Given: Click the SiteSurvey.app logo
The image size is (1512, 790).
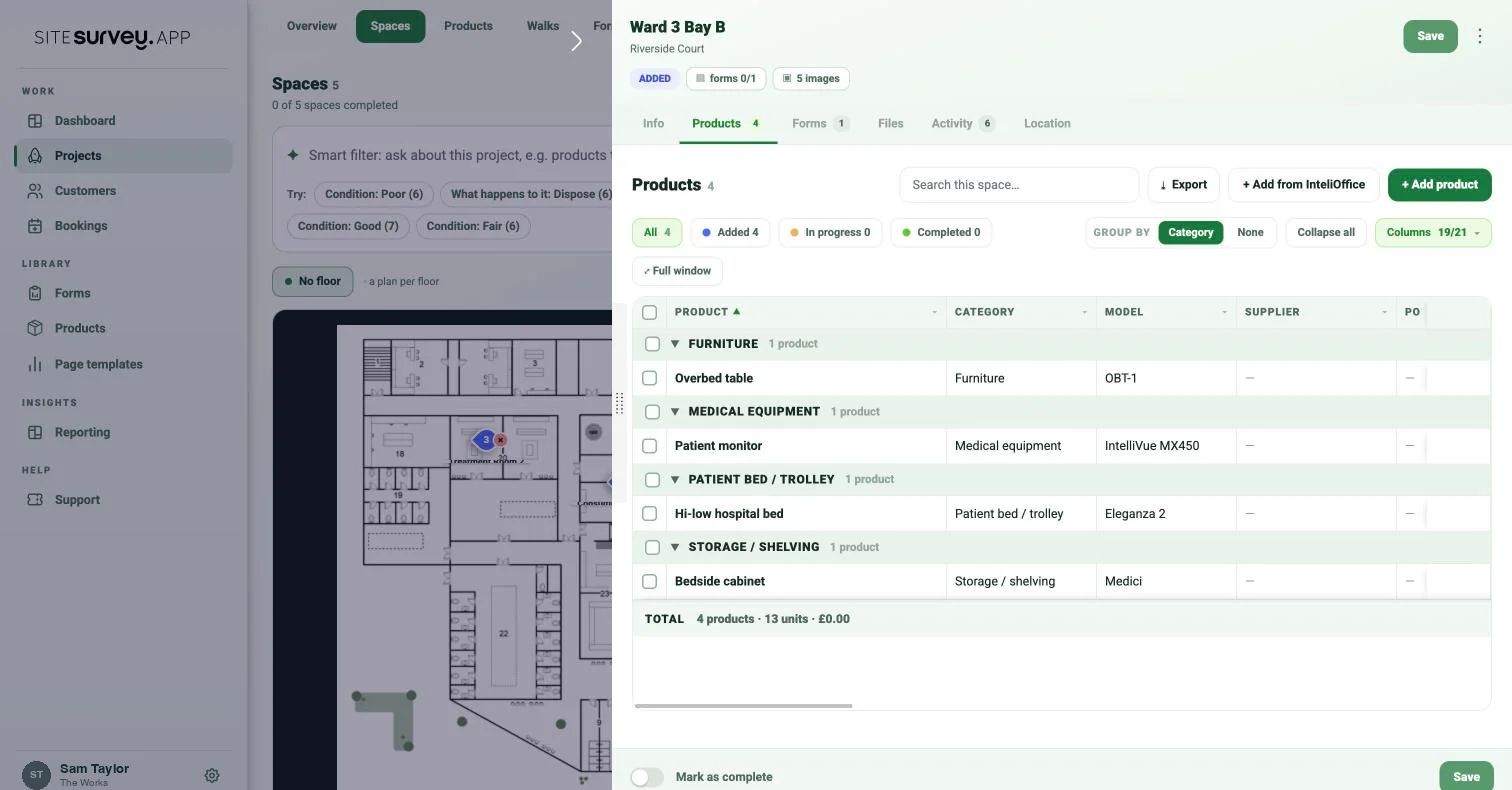Looking at the screenshot, I should pyautogui.click(x=112, y=38).
